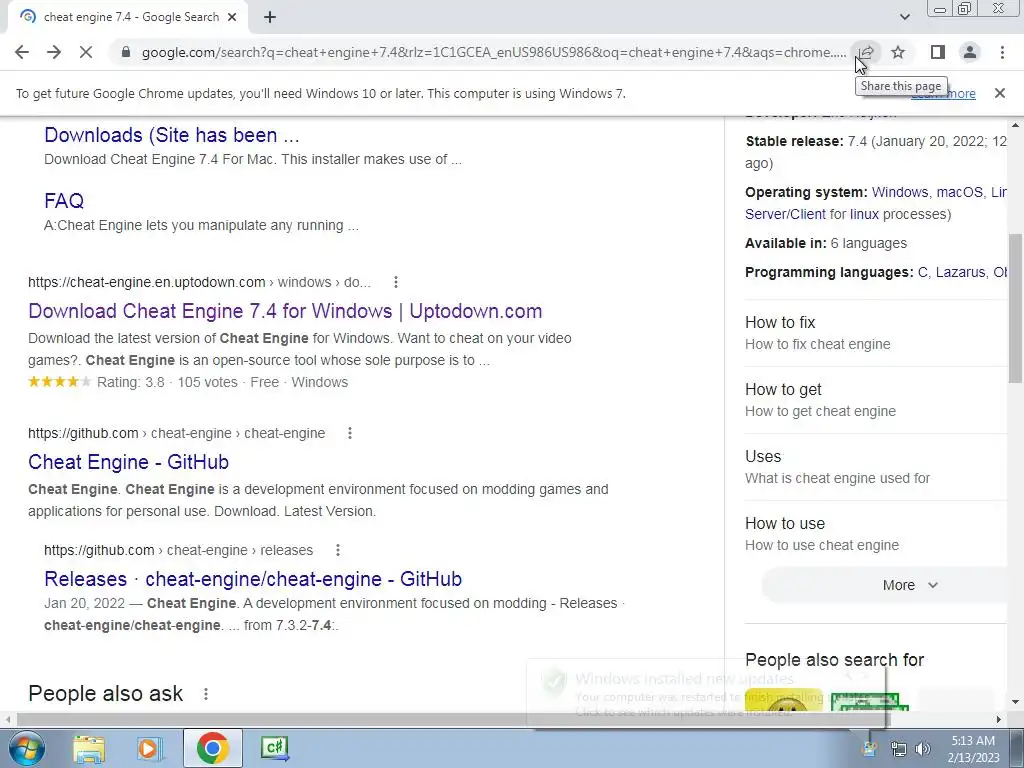This screenshot has height=768, width=1024.
Task: Open the tab search chevron dropdown
Action: [904, 18]
